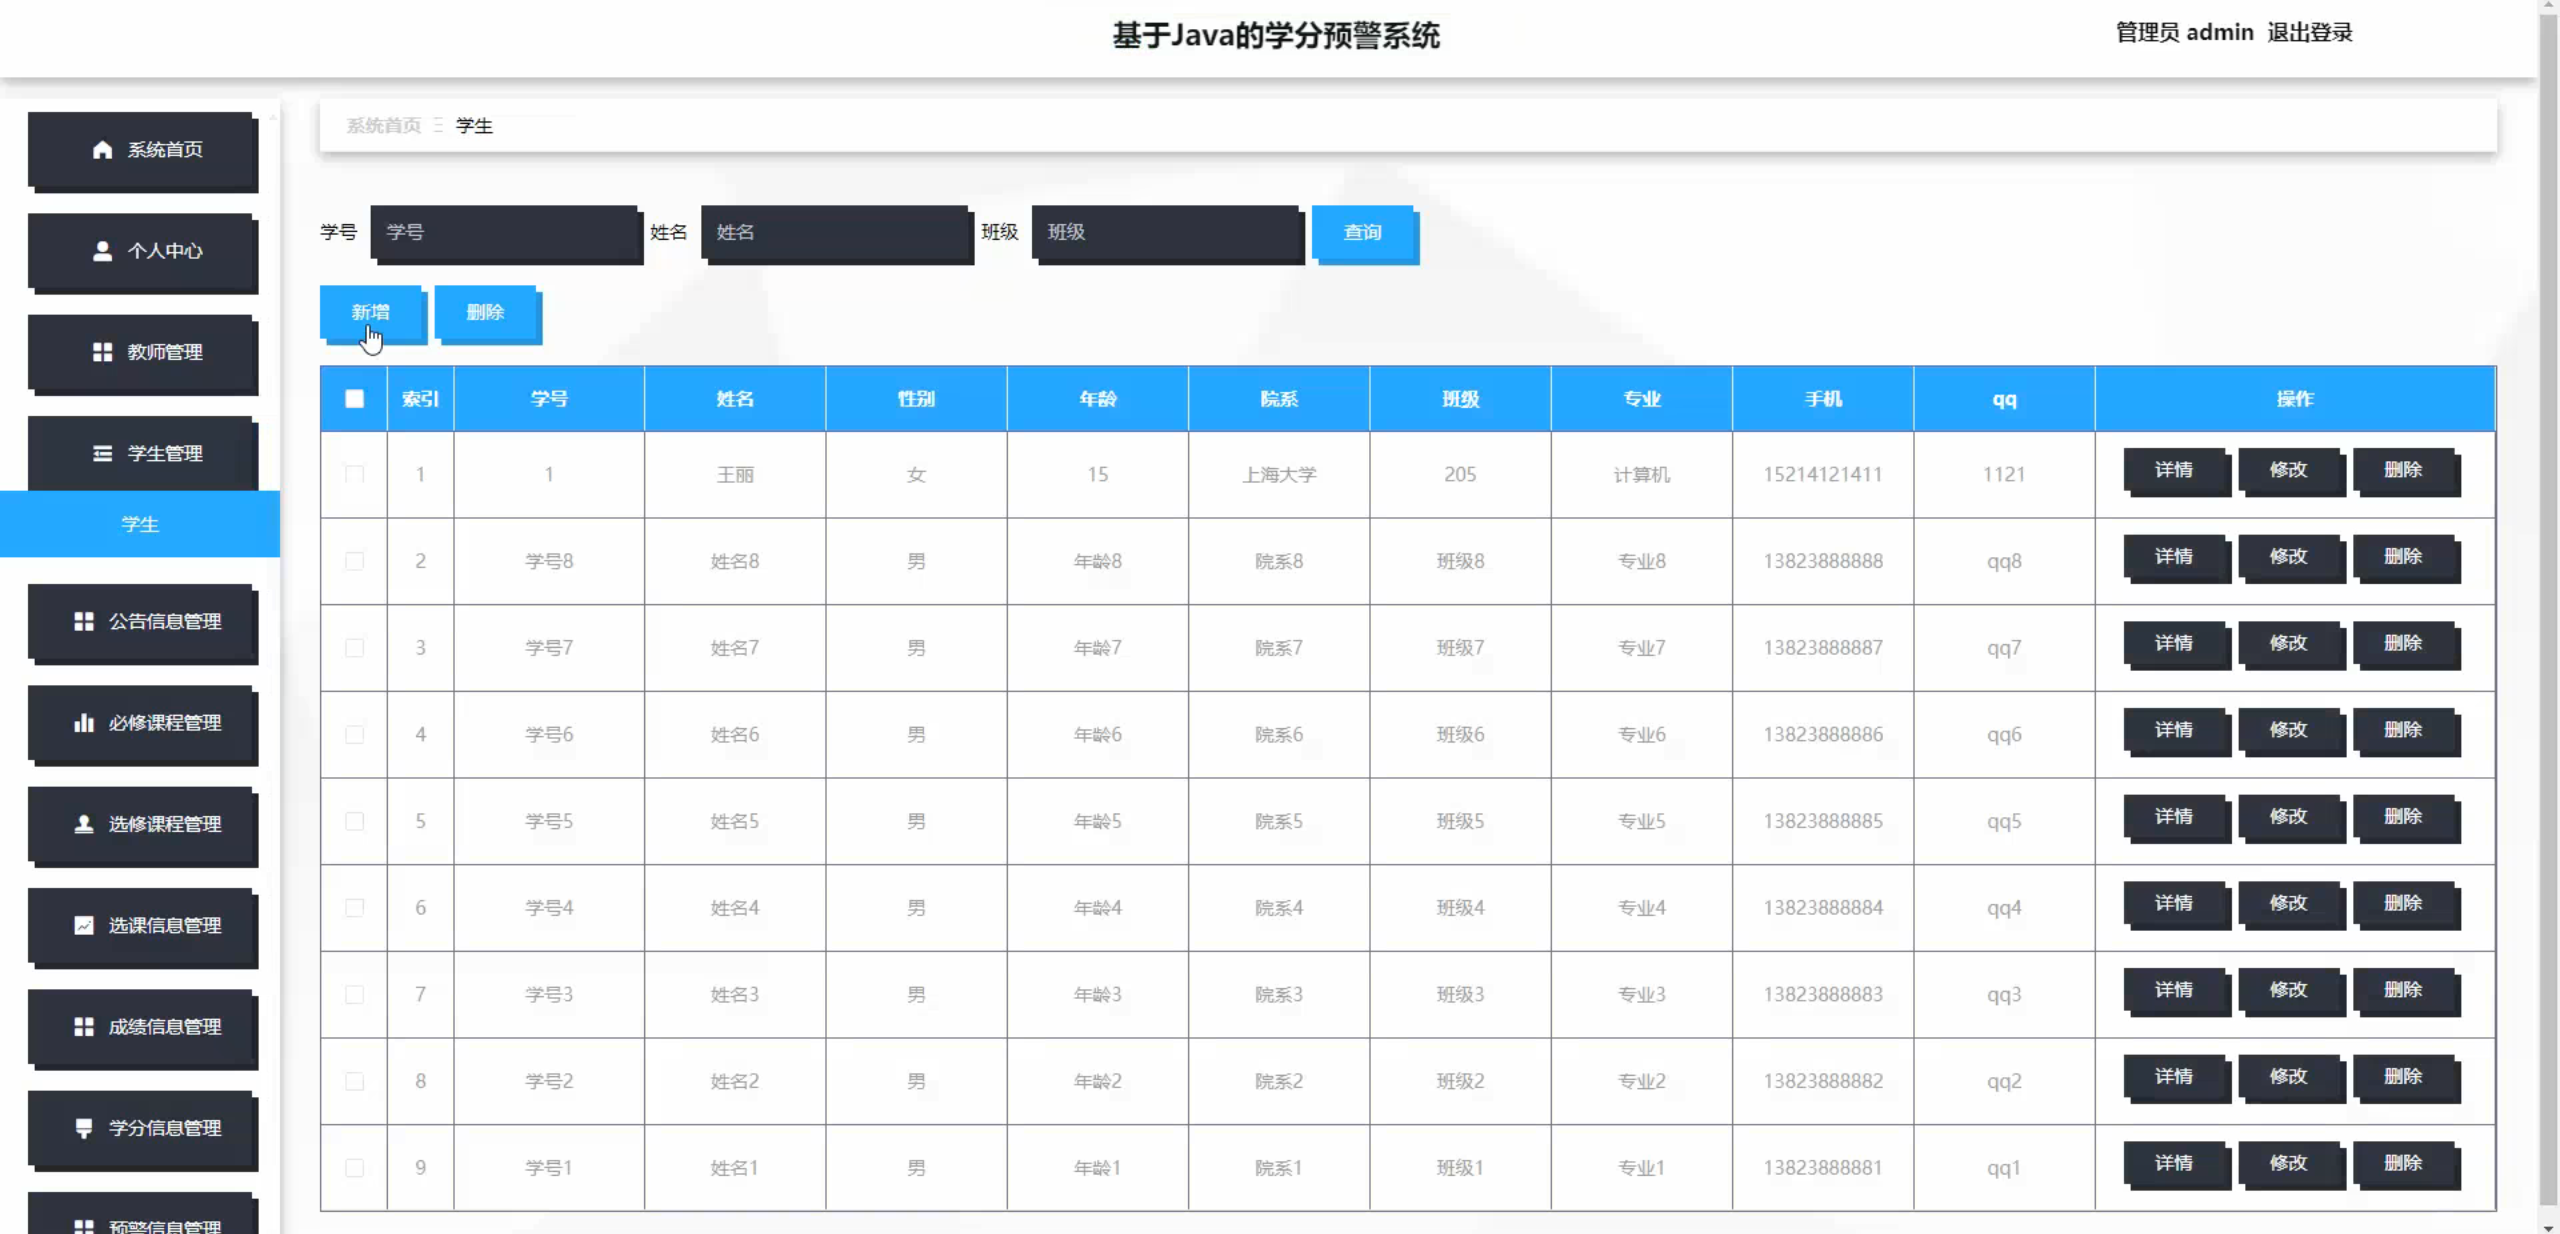Click the grid icon beside 教师管理

[x=102, y=352]
